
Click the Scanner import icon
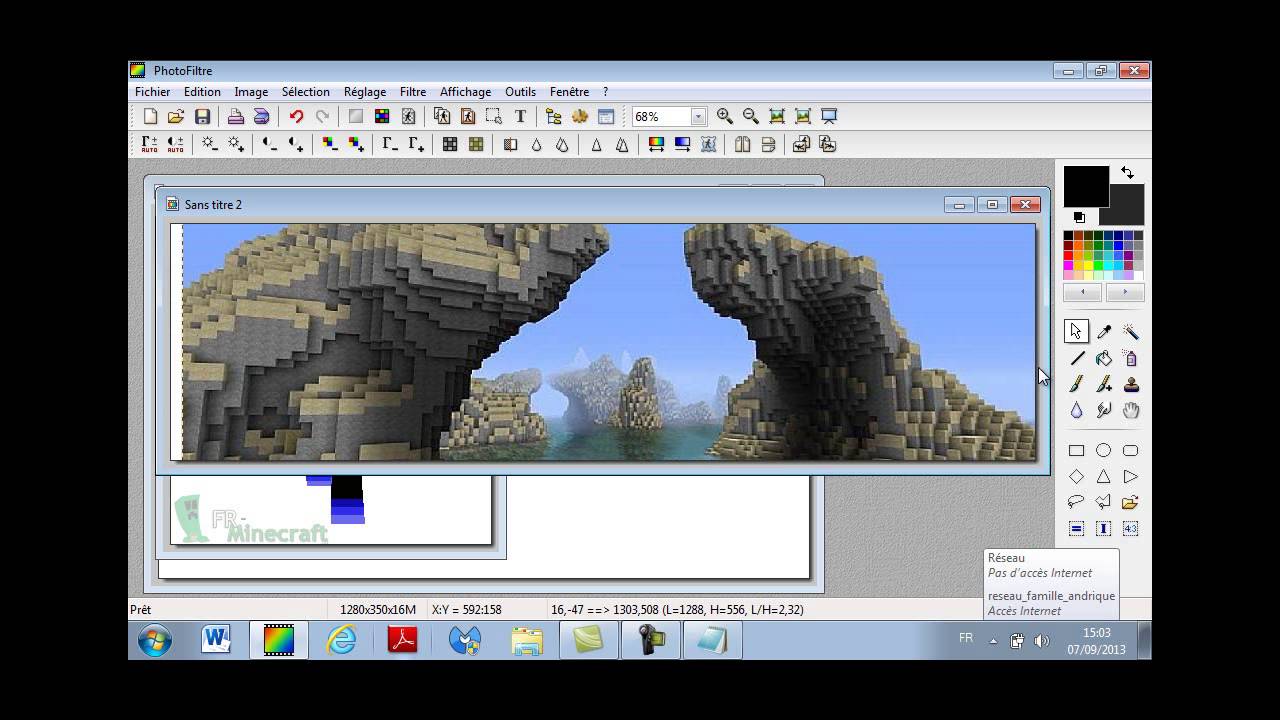tap(261, 116)
